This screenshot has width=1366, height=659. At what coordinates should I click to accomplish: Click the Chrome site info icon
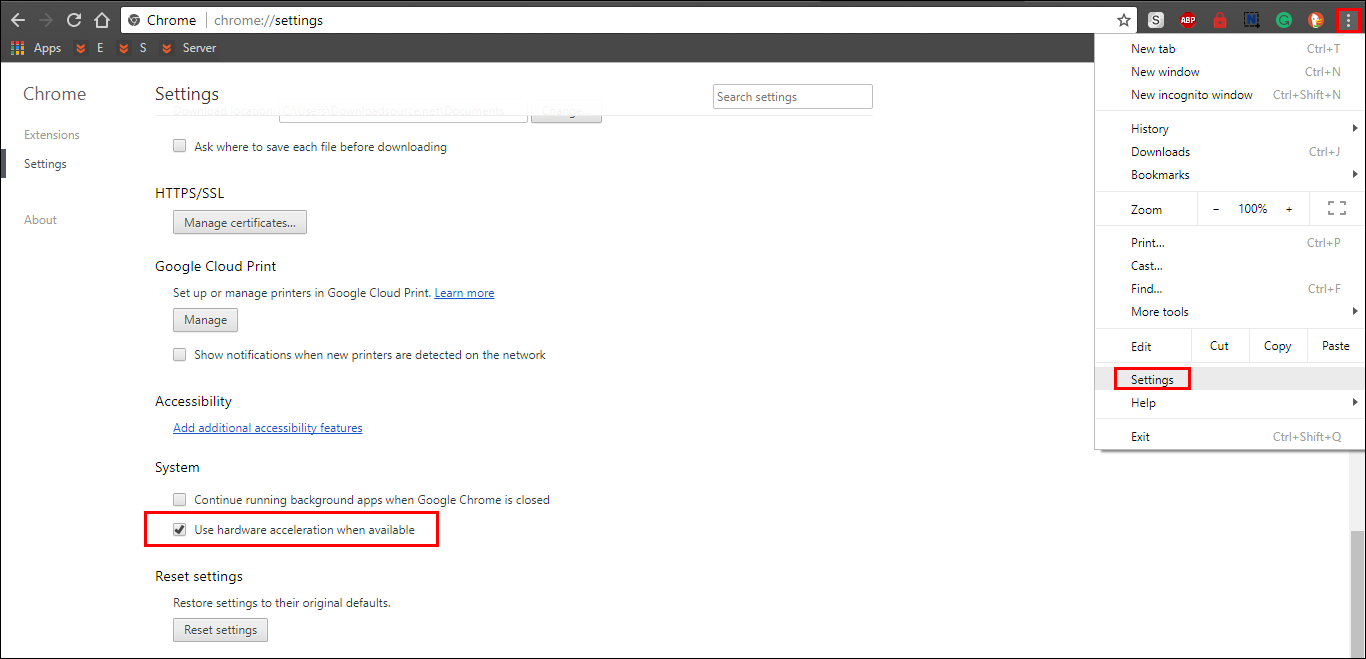pyautogui.click(x=135, y=20)
